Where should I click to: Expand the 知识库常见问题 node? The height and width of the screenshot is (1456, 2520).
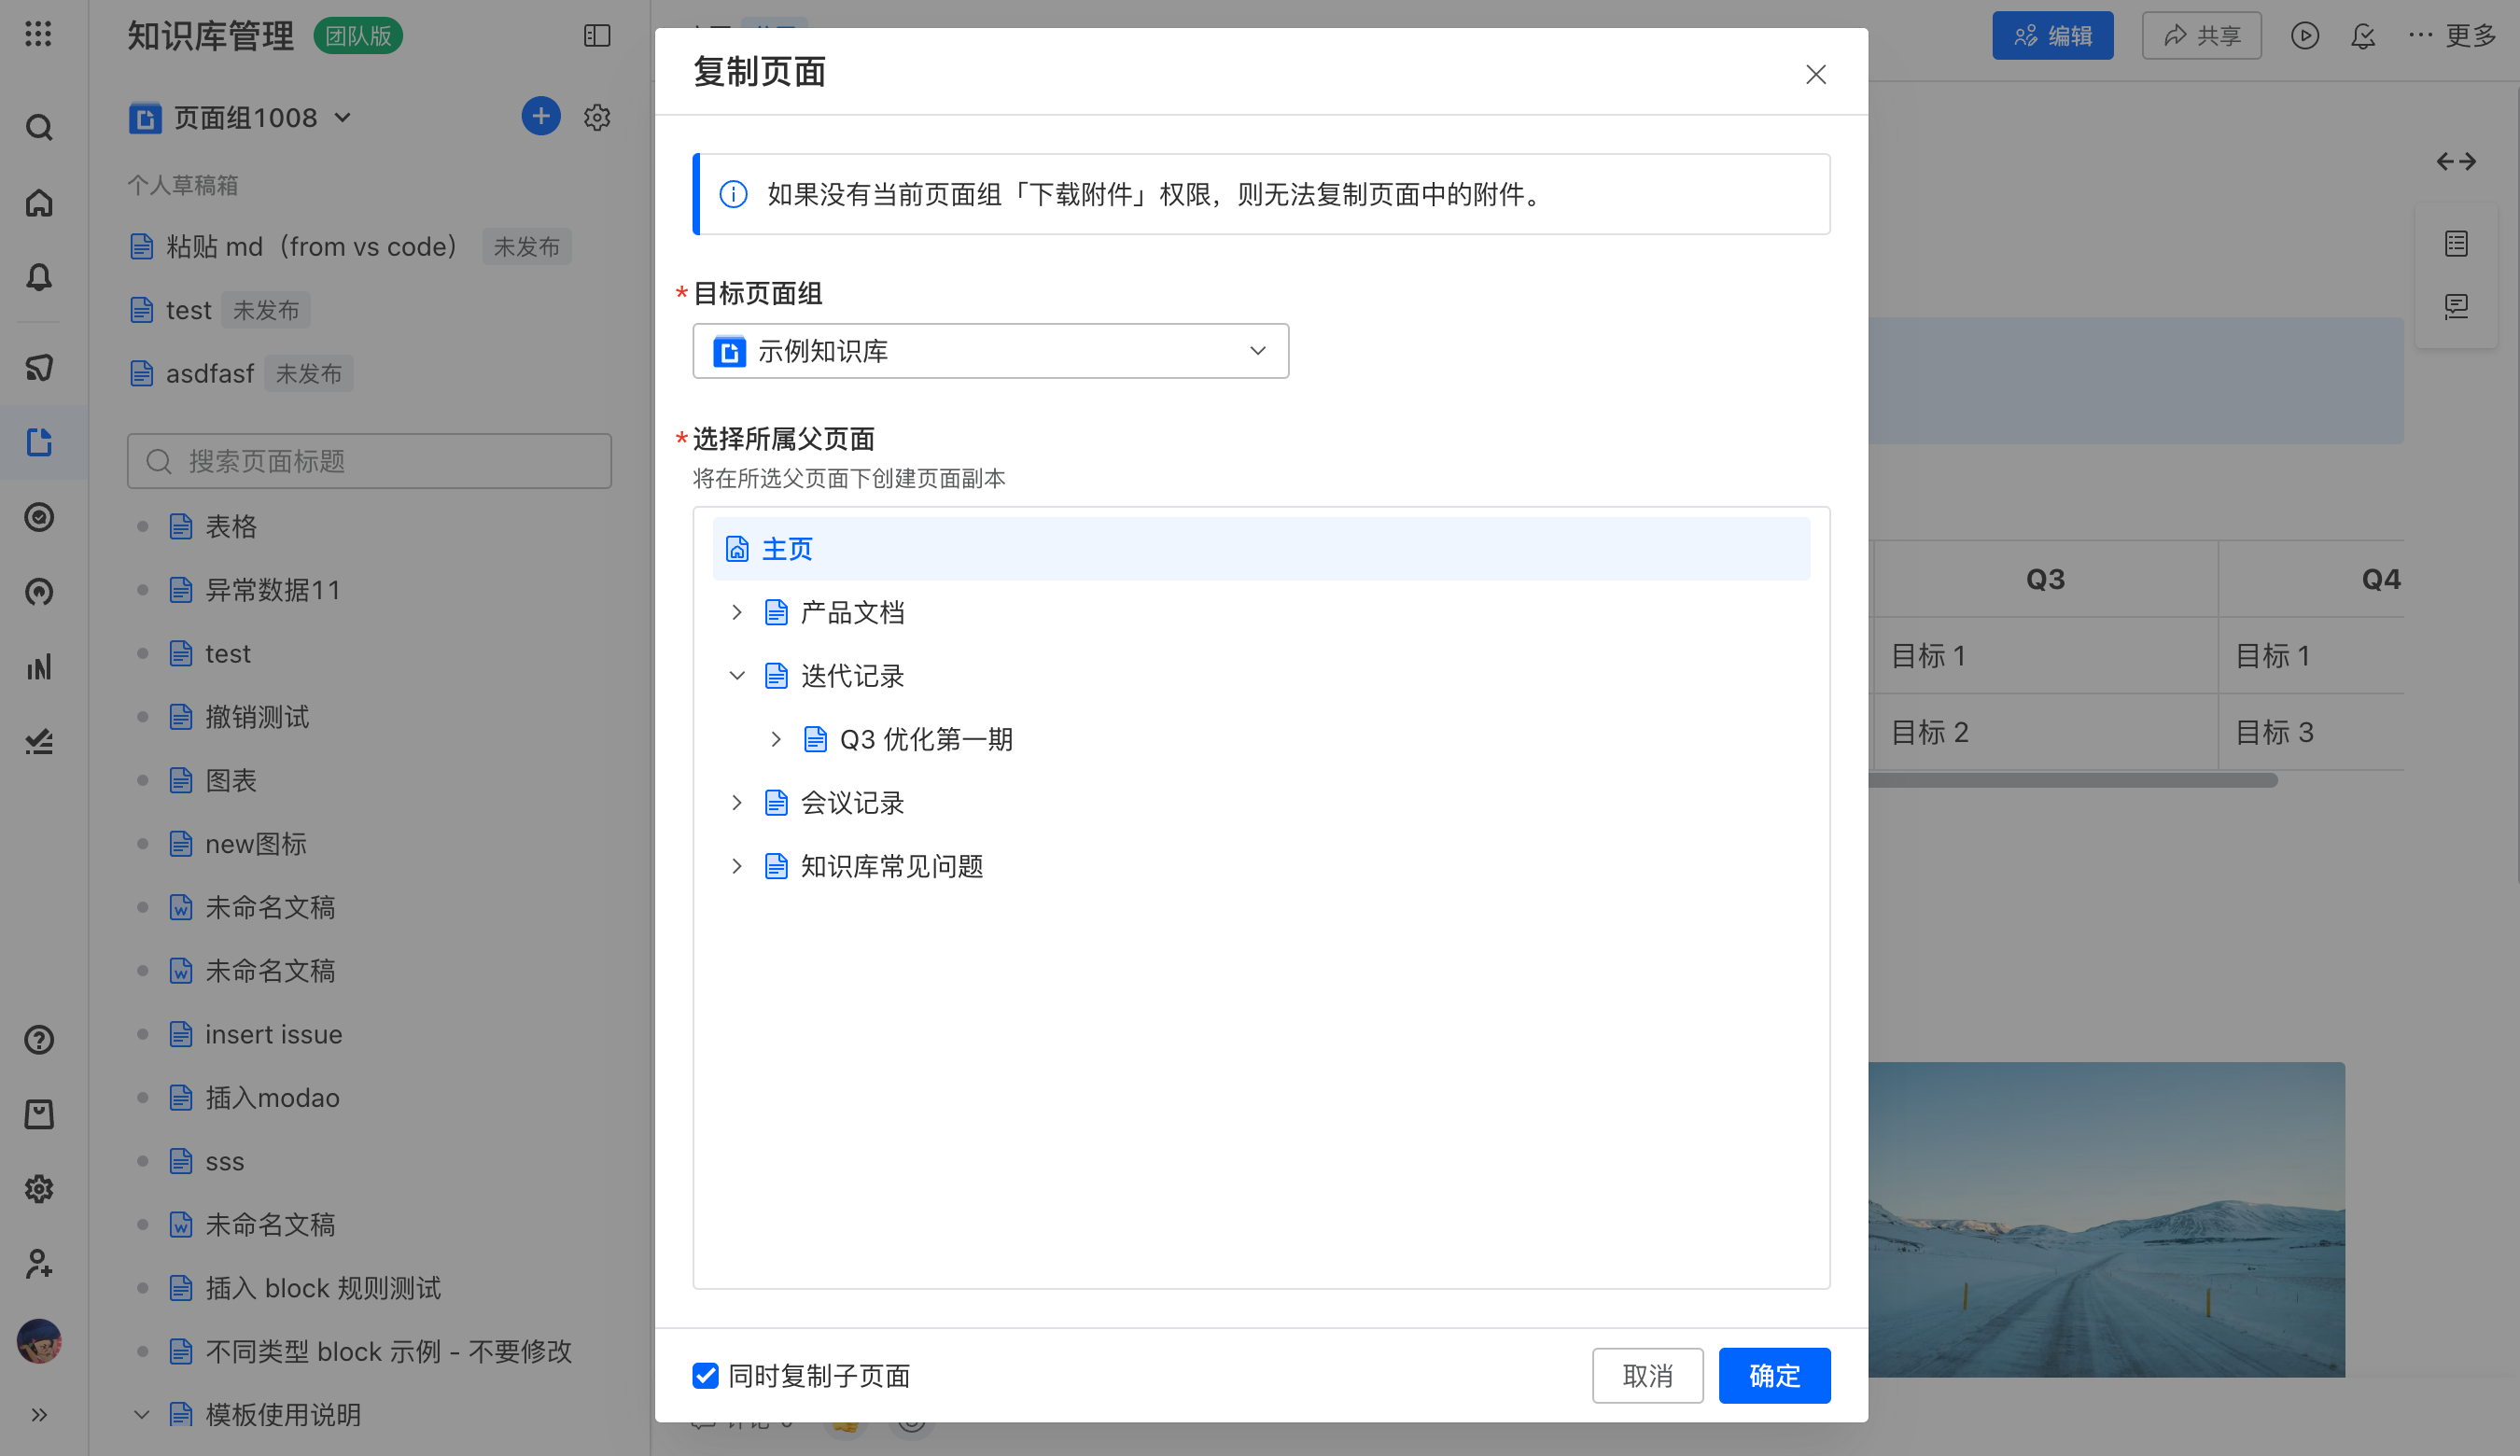[736, 866]
